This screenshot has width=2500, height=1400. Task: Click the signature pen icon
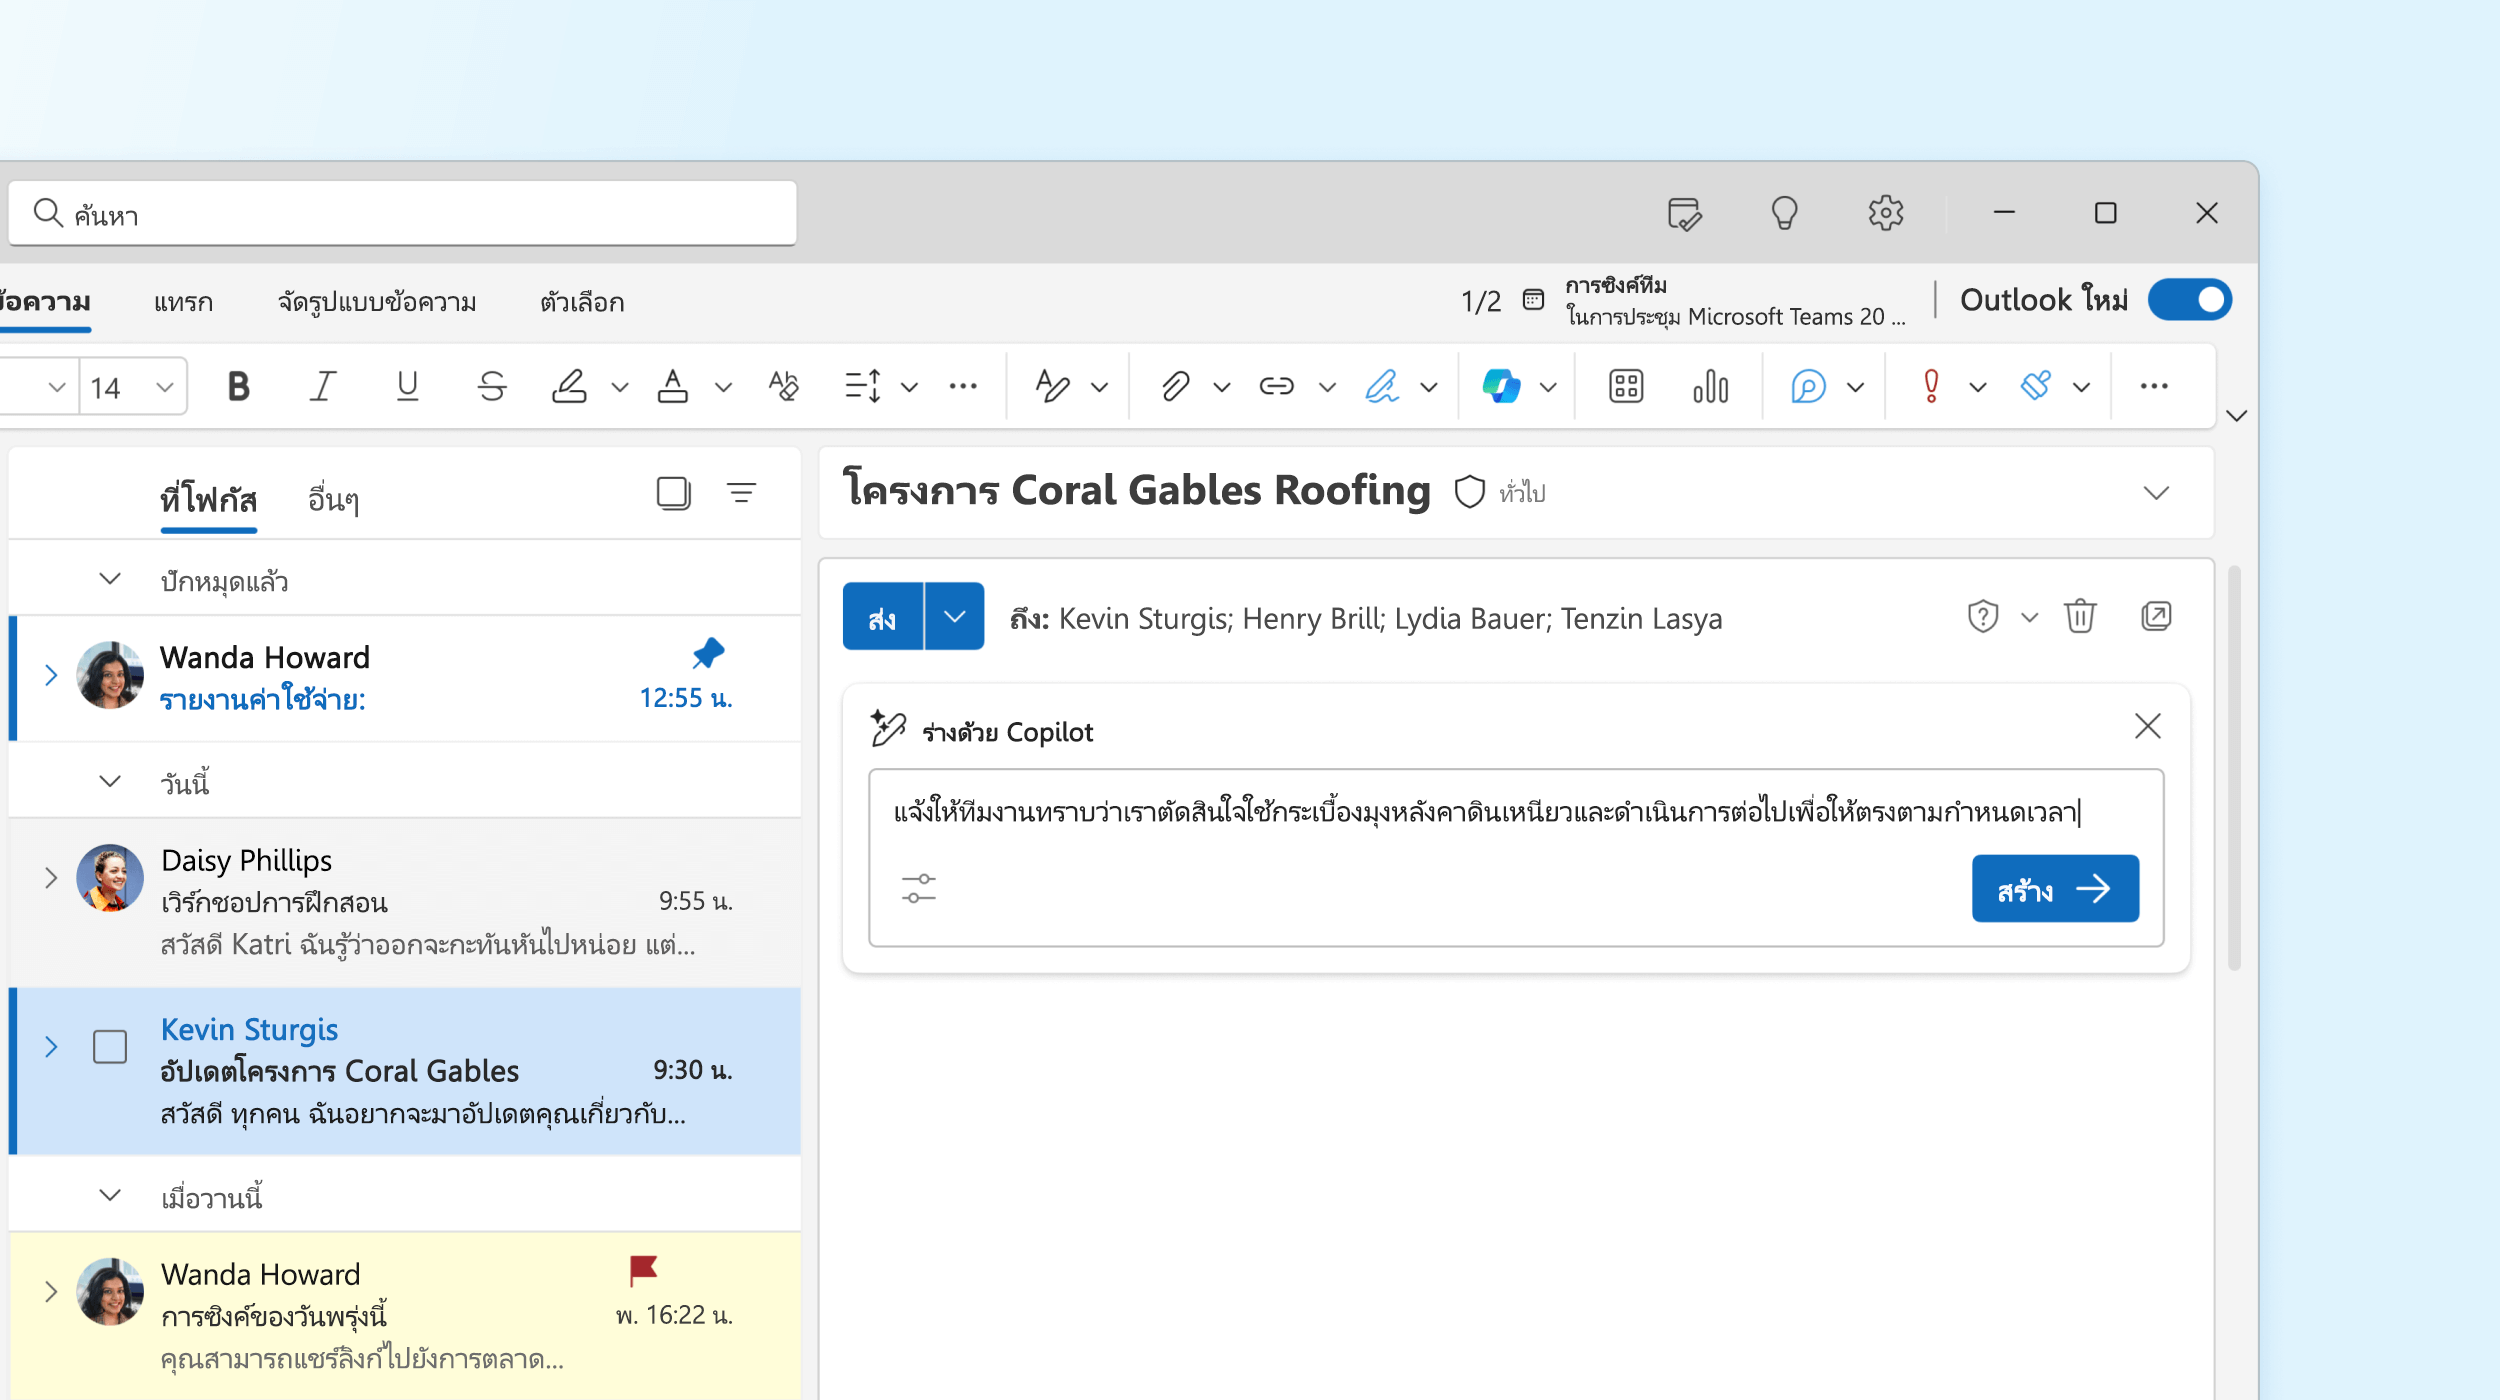[1382, 386]
